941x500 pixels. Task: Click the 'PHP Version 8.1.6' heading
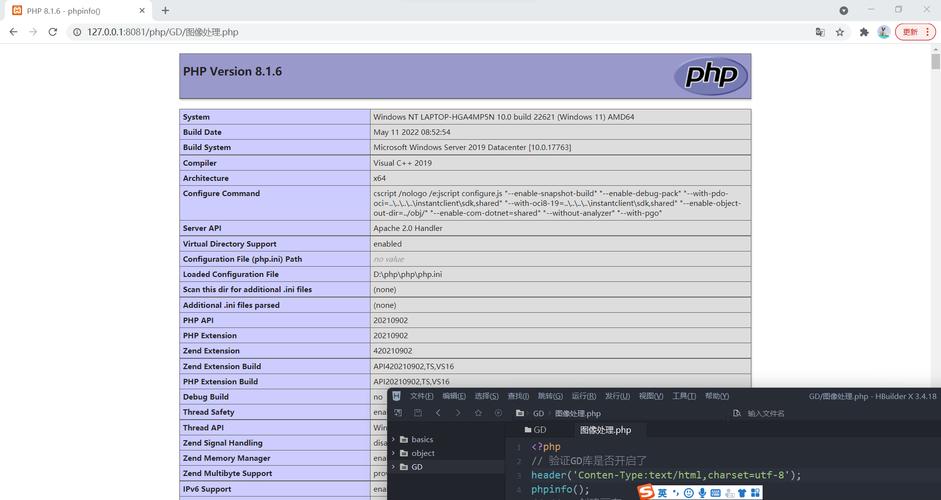tap(232, 71)
